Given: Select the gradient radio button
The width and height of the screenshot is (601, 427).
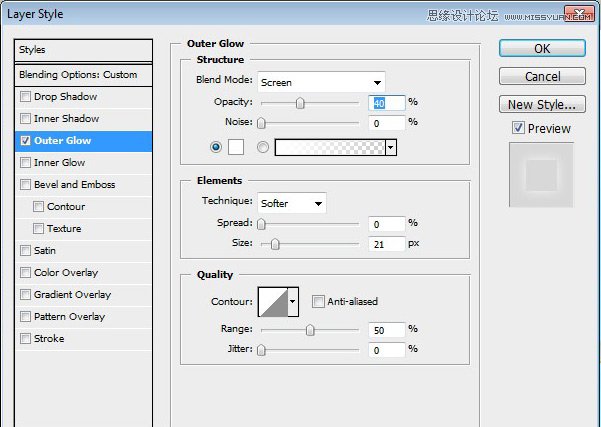Looking at the screenshot, I should (x=263, y=146).
